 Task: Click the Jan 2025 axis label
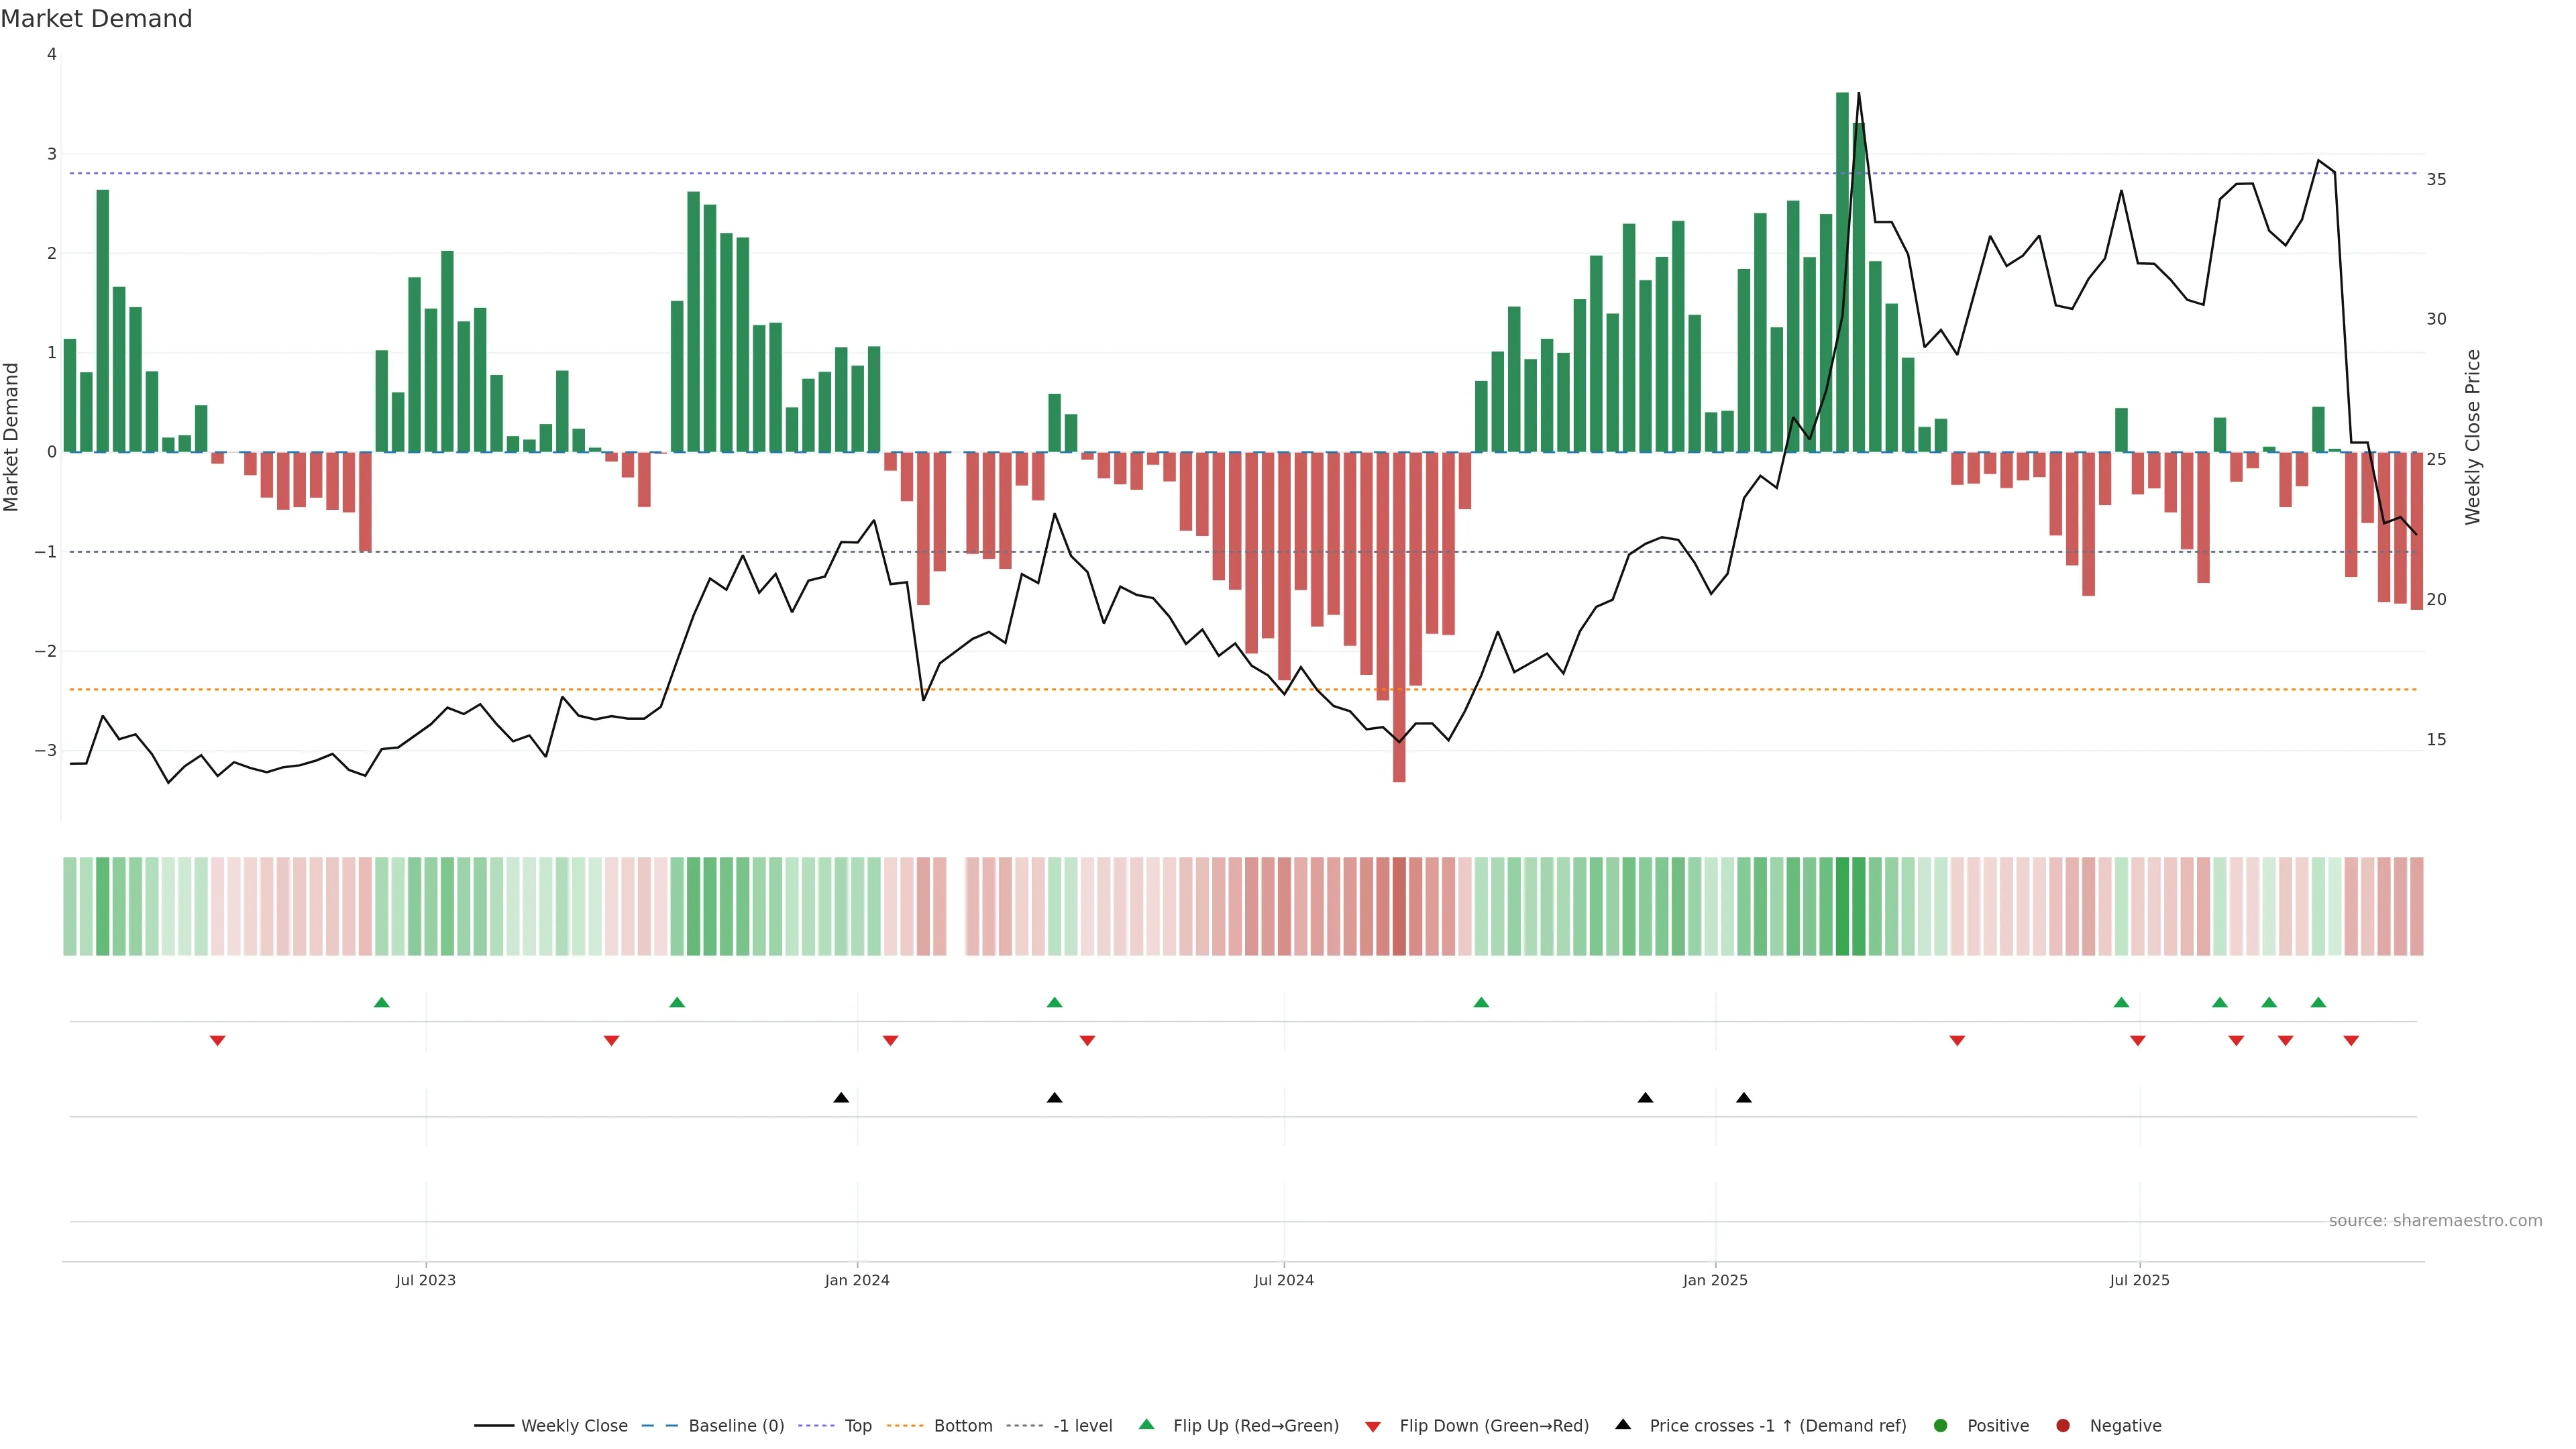tap(1715, 1280)
